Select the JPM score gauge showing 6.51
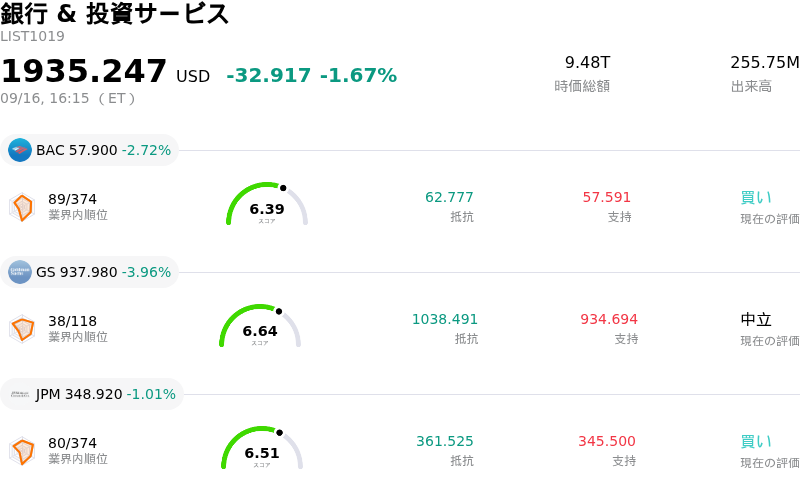This screenshot has width=800, height=488. click(262, 448)
